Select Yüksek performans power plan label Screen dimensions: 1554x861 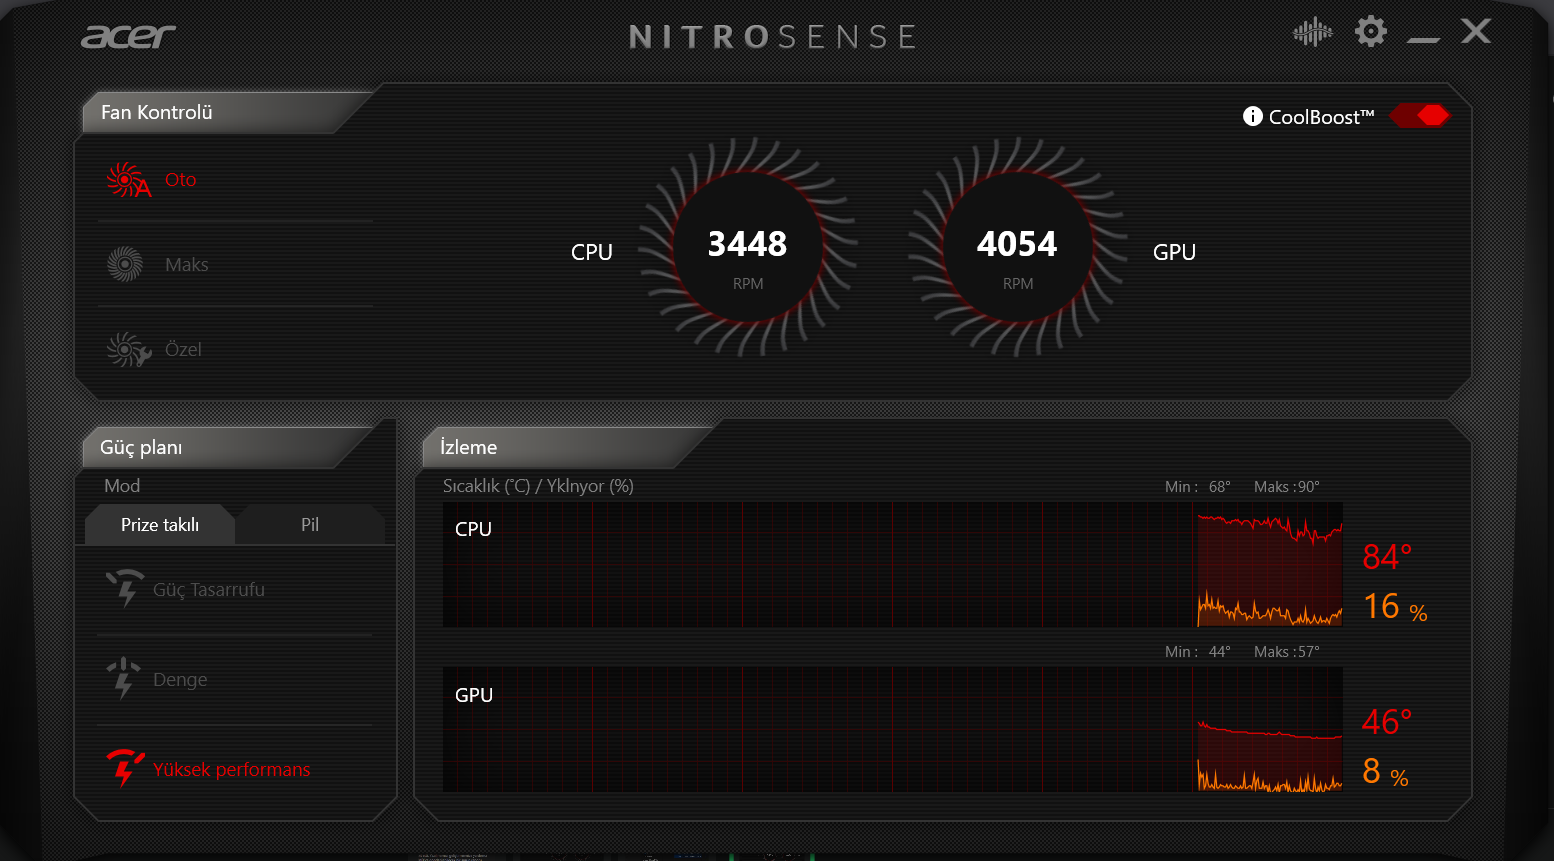[232, 770]
